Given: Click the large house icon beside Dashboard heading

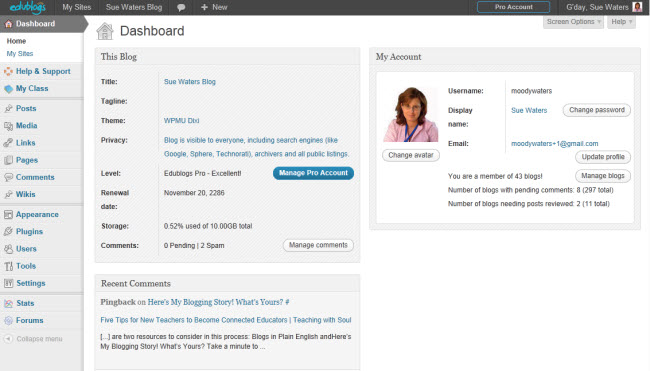Looking at the screenshot, I should (x=105, y=31).
